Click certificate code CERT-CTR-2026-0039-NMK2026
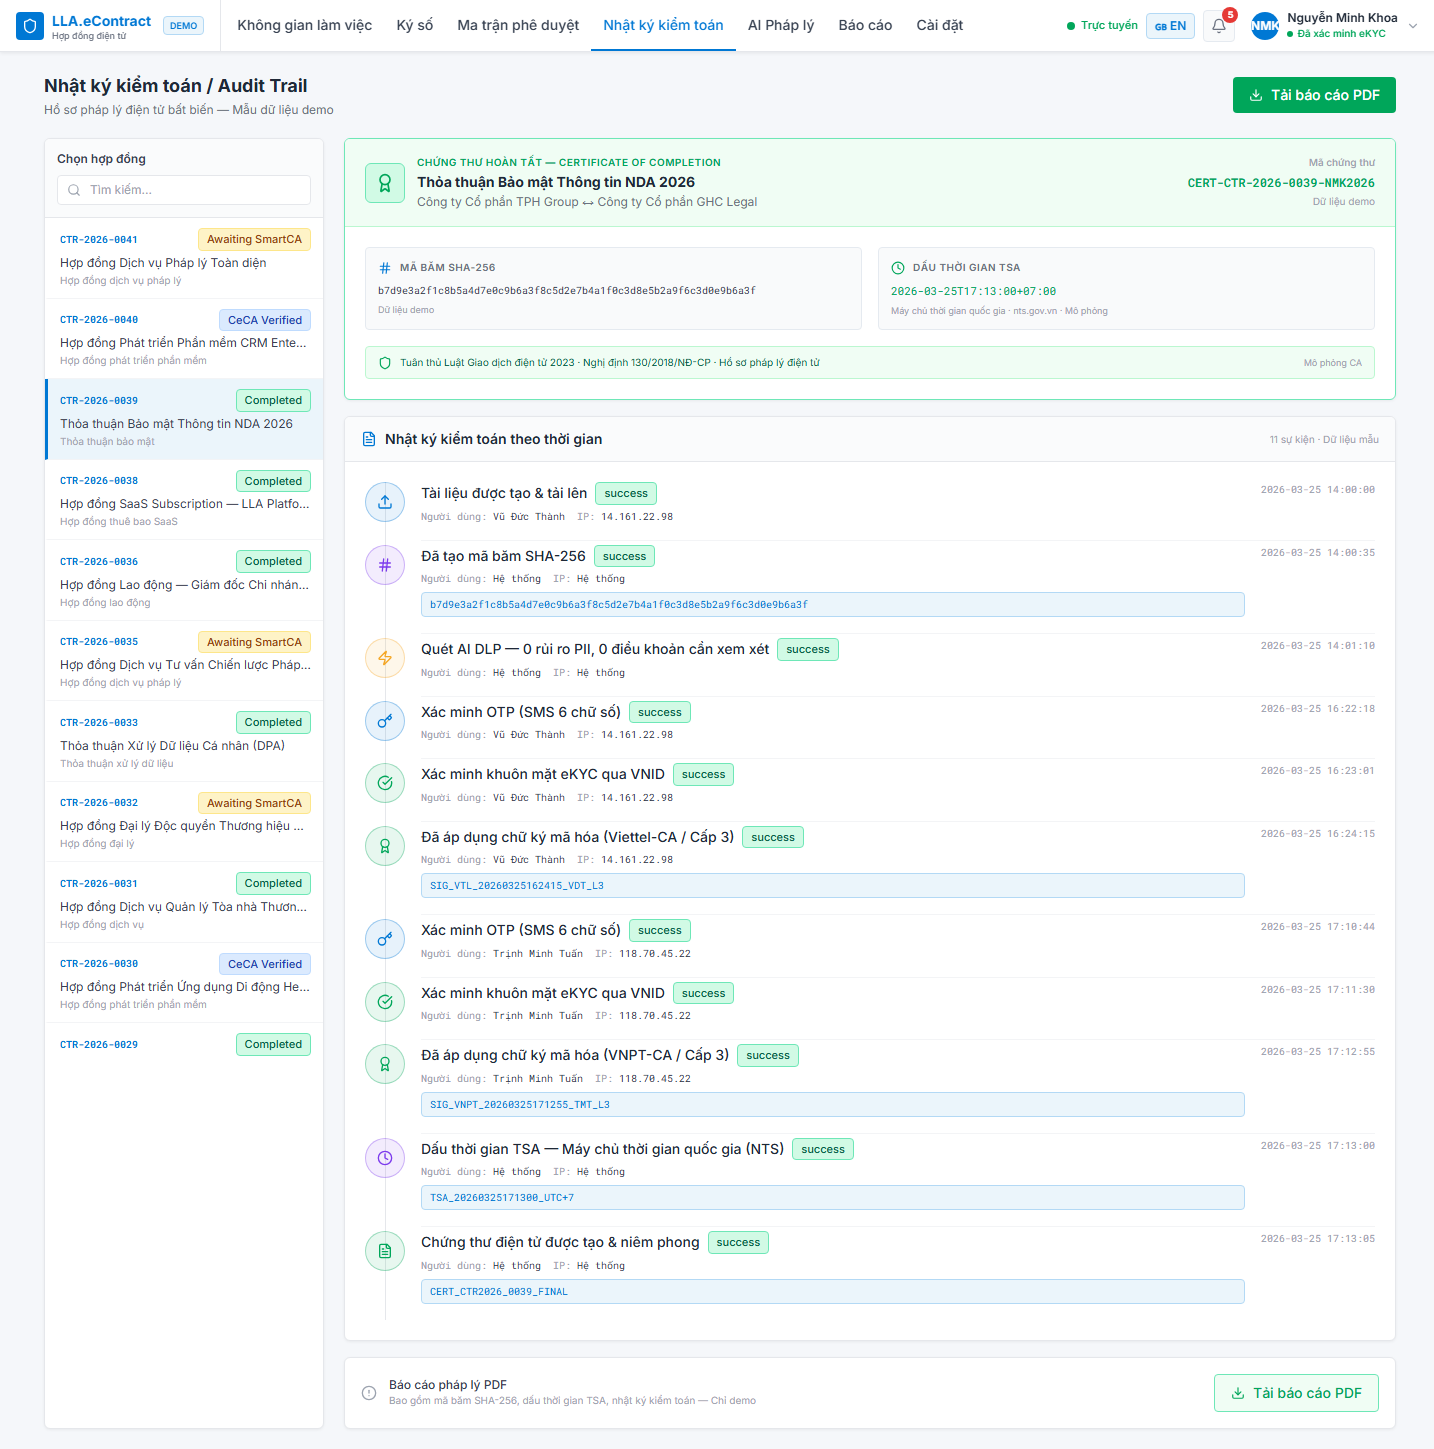Viewport: 1434px width, 1449px height. [x=1281, y=183]
